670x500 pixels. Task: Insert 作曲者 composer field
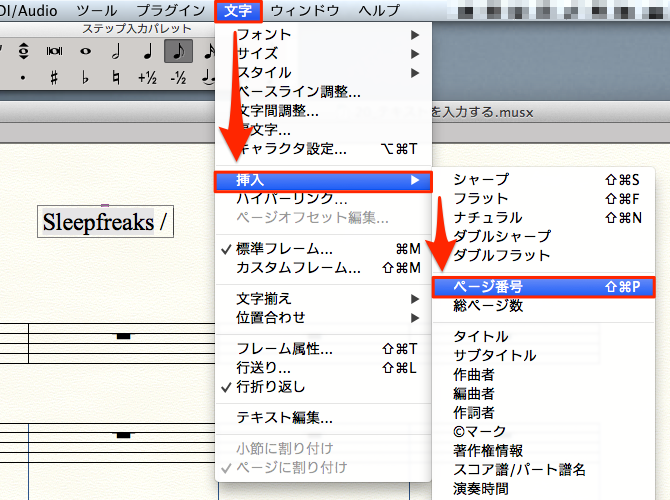(543, 375)
